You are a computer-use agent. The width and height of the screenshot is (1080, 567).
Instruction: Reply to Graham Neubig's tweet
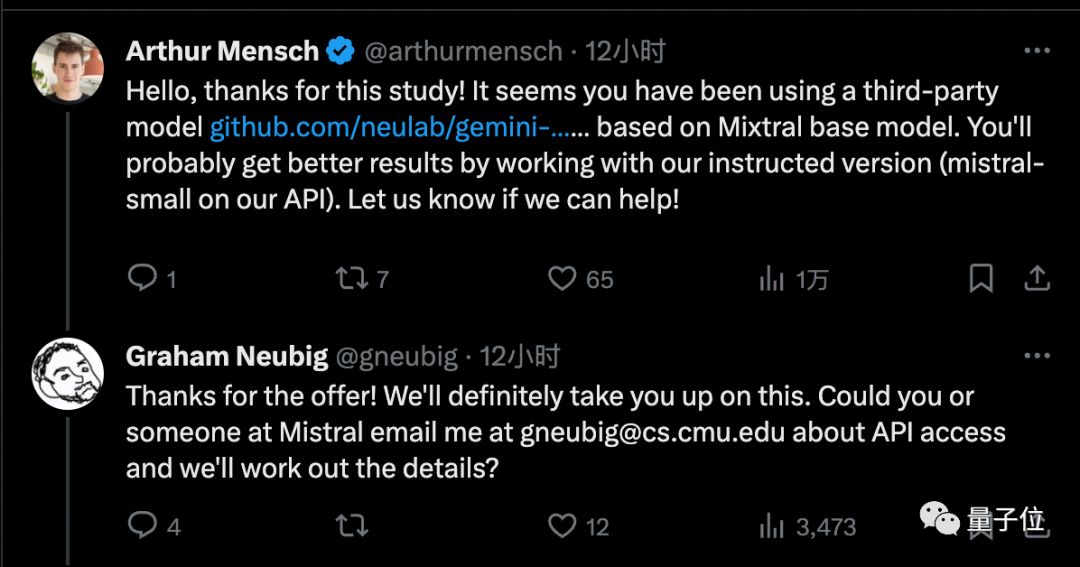click(144, 525)
